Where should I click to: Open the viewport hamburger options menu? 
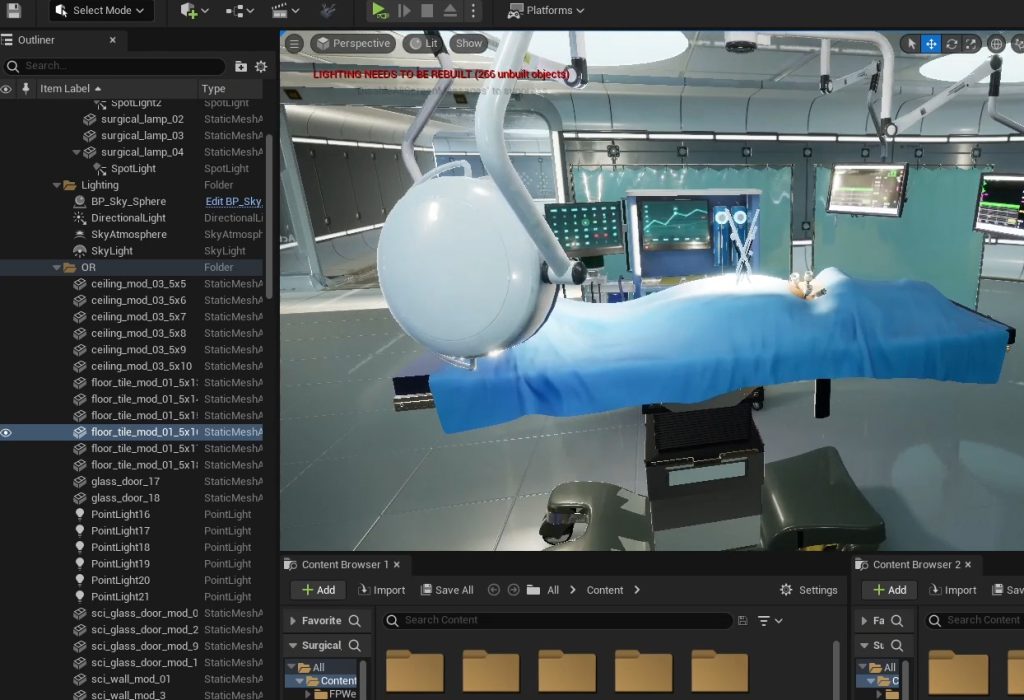pos(294,44)
